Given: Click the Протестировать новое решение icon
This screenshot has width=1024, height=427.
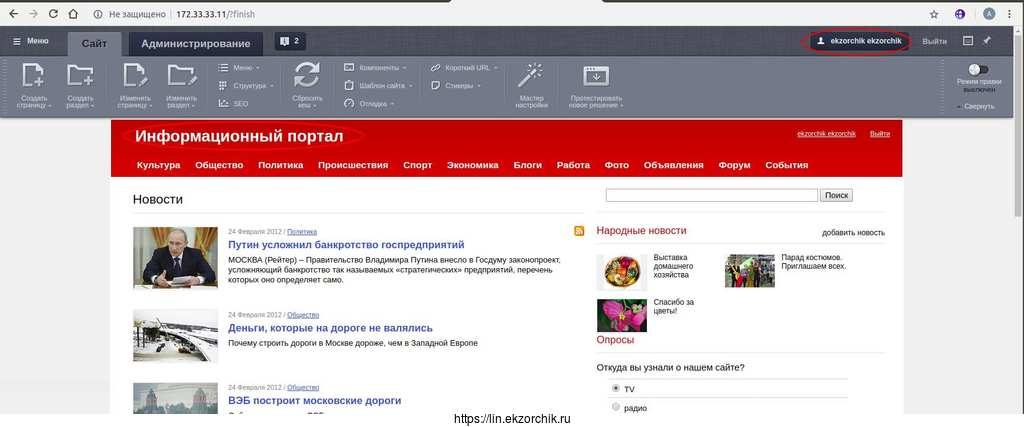Looking at the screenshot, I should click(x=596, y=76).
